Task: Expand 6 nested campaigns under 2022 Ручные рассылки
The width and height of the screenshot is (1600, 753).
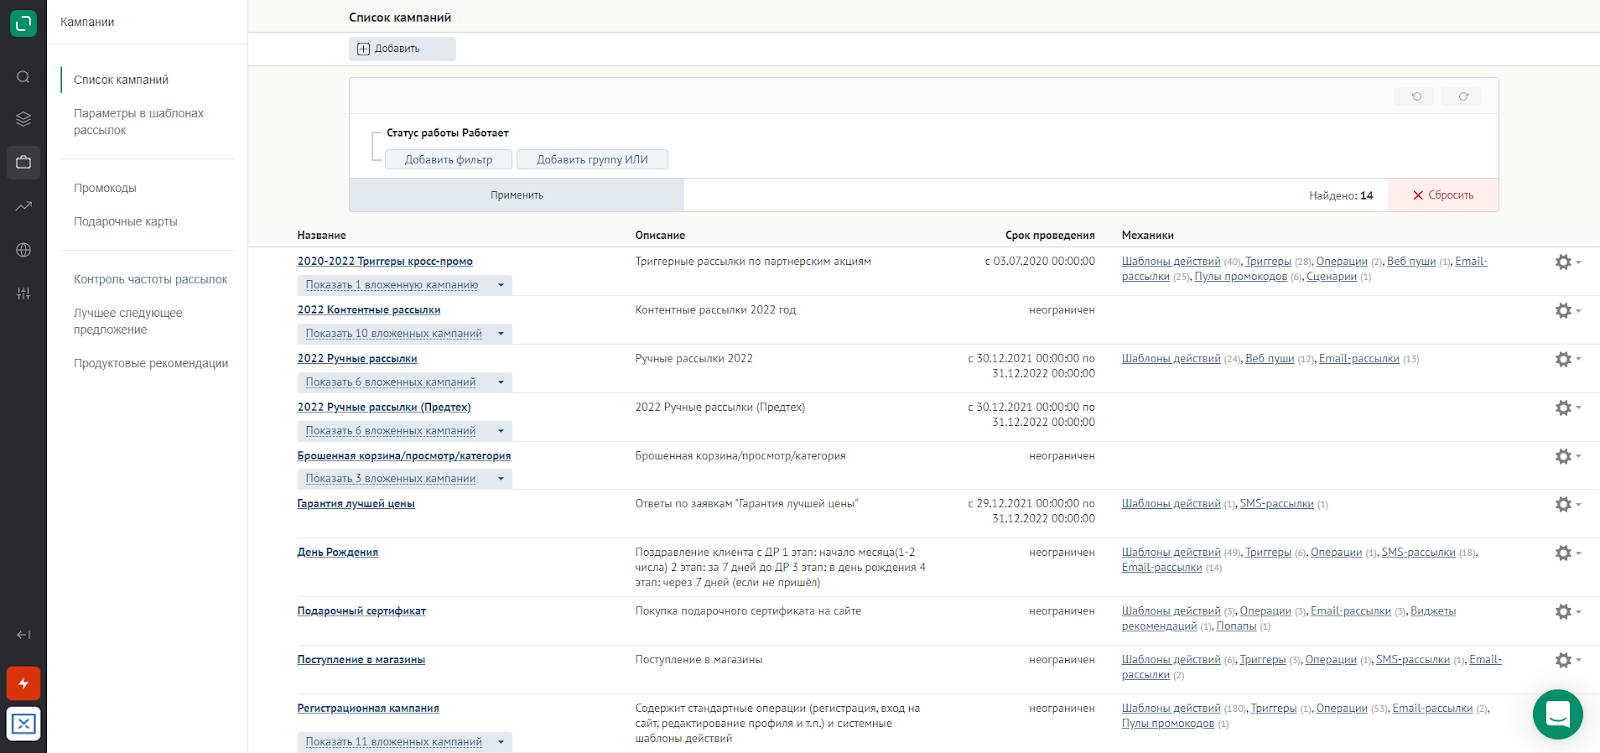Action: 404,382
